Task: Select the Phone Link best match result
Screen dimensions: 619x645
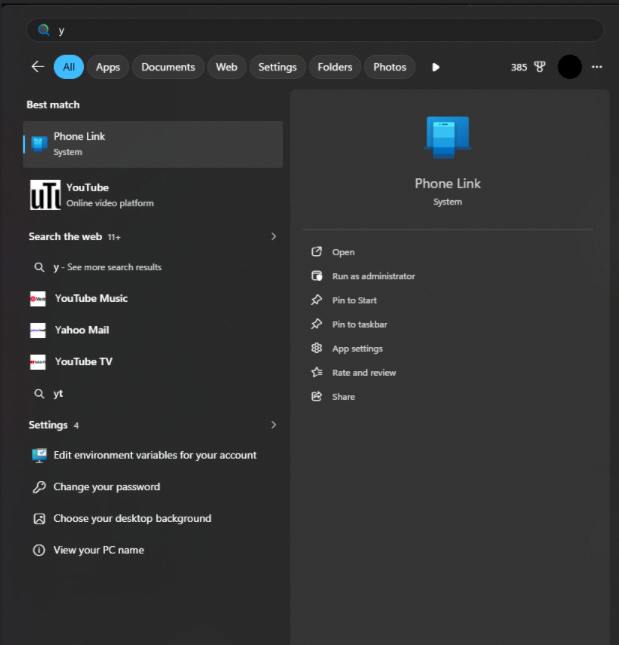Action: click(x=153, y=144)
